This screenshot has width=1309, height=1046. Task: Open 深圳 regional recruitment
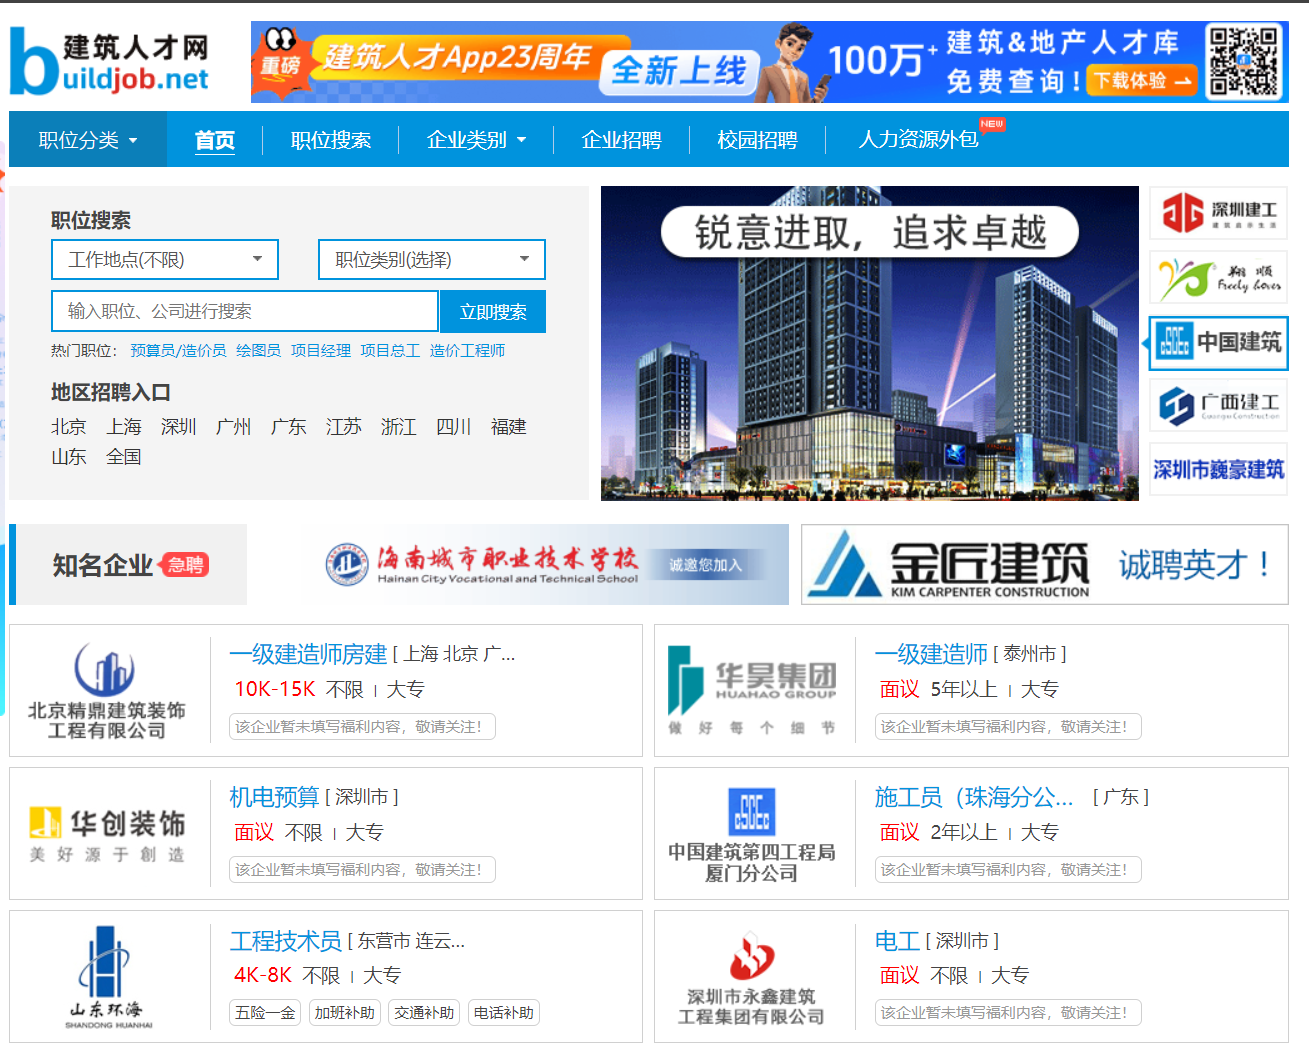click(179, 427)
